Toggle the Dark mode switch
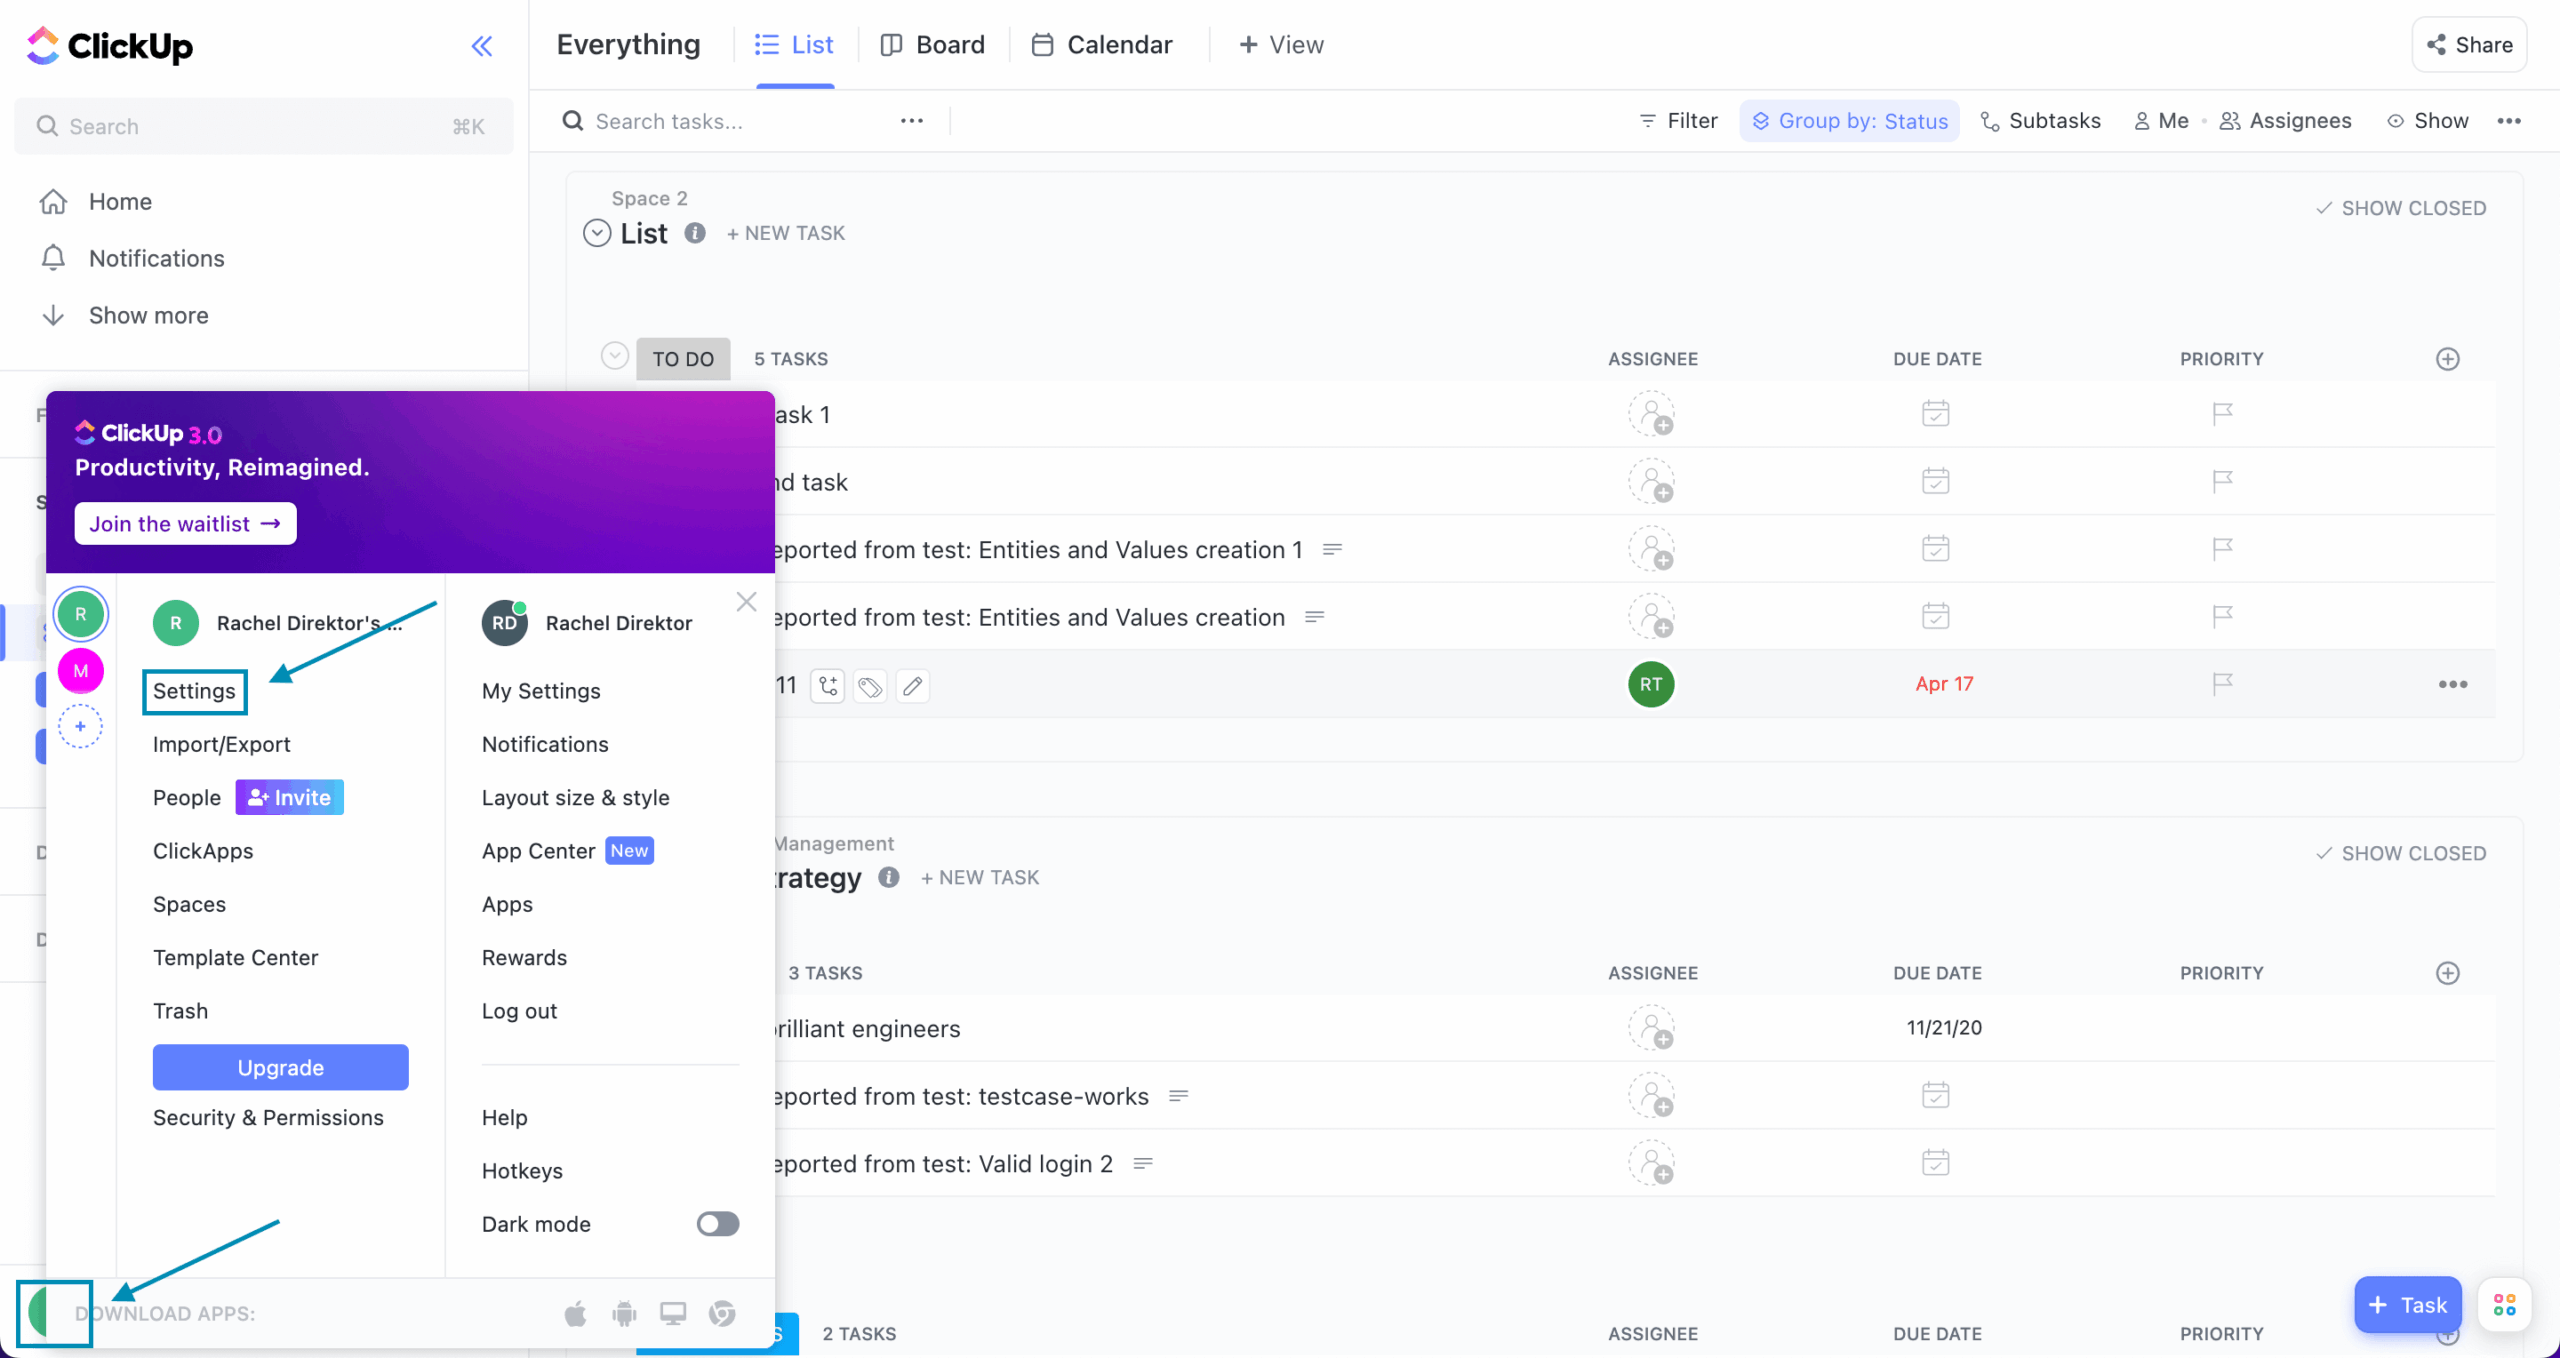Viewport: 2560px width, 1358px height. (718, 1224)
